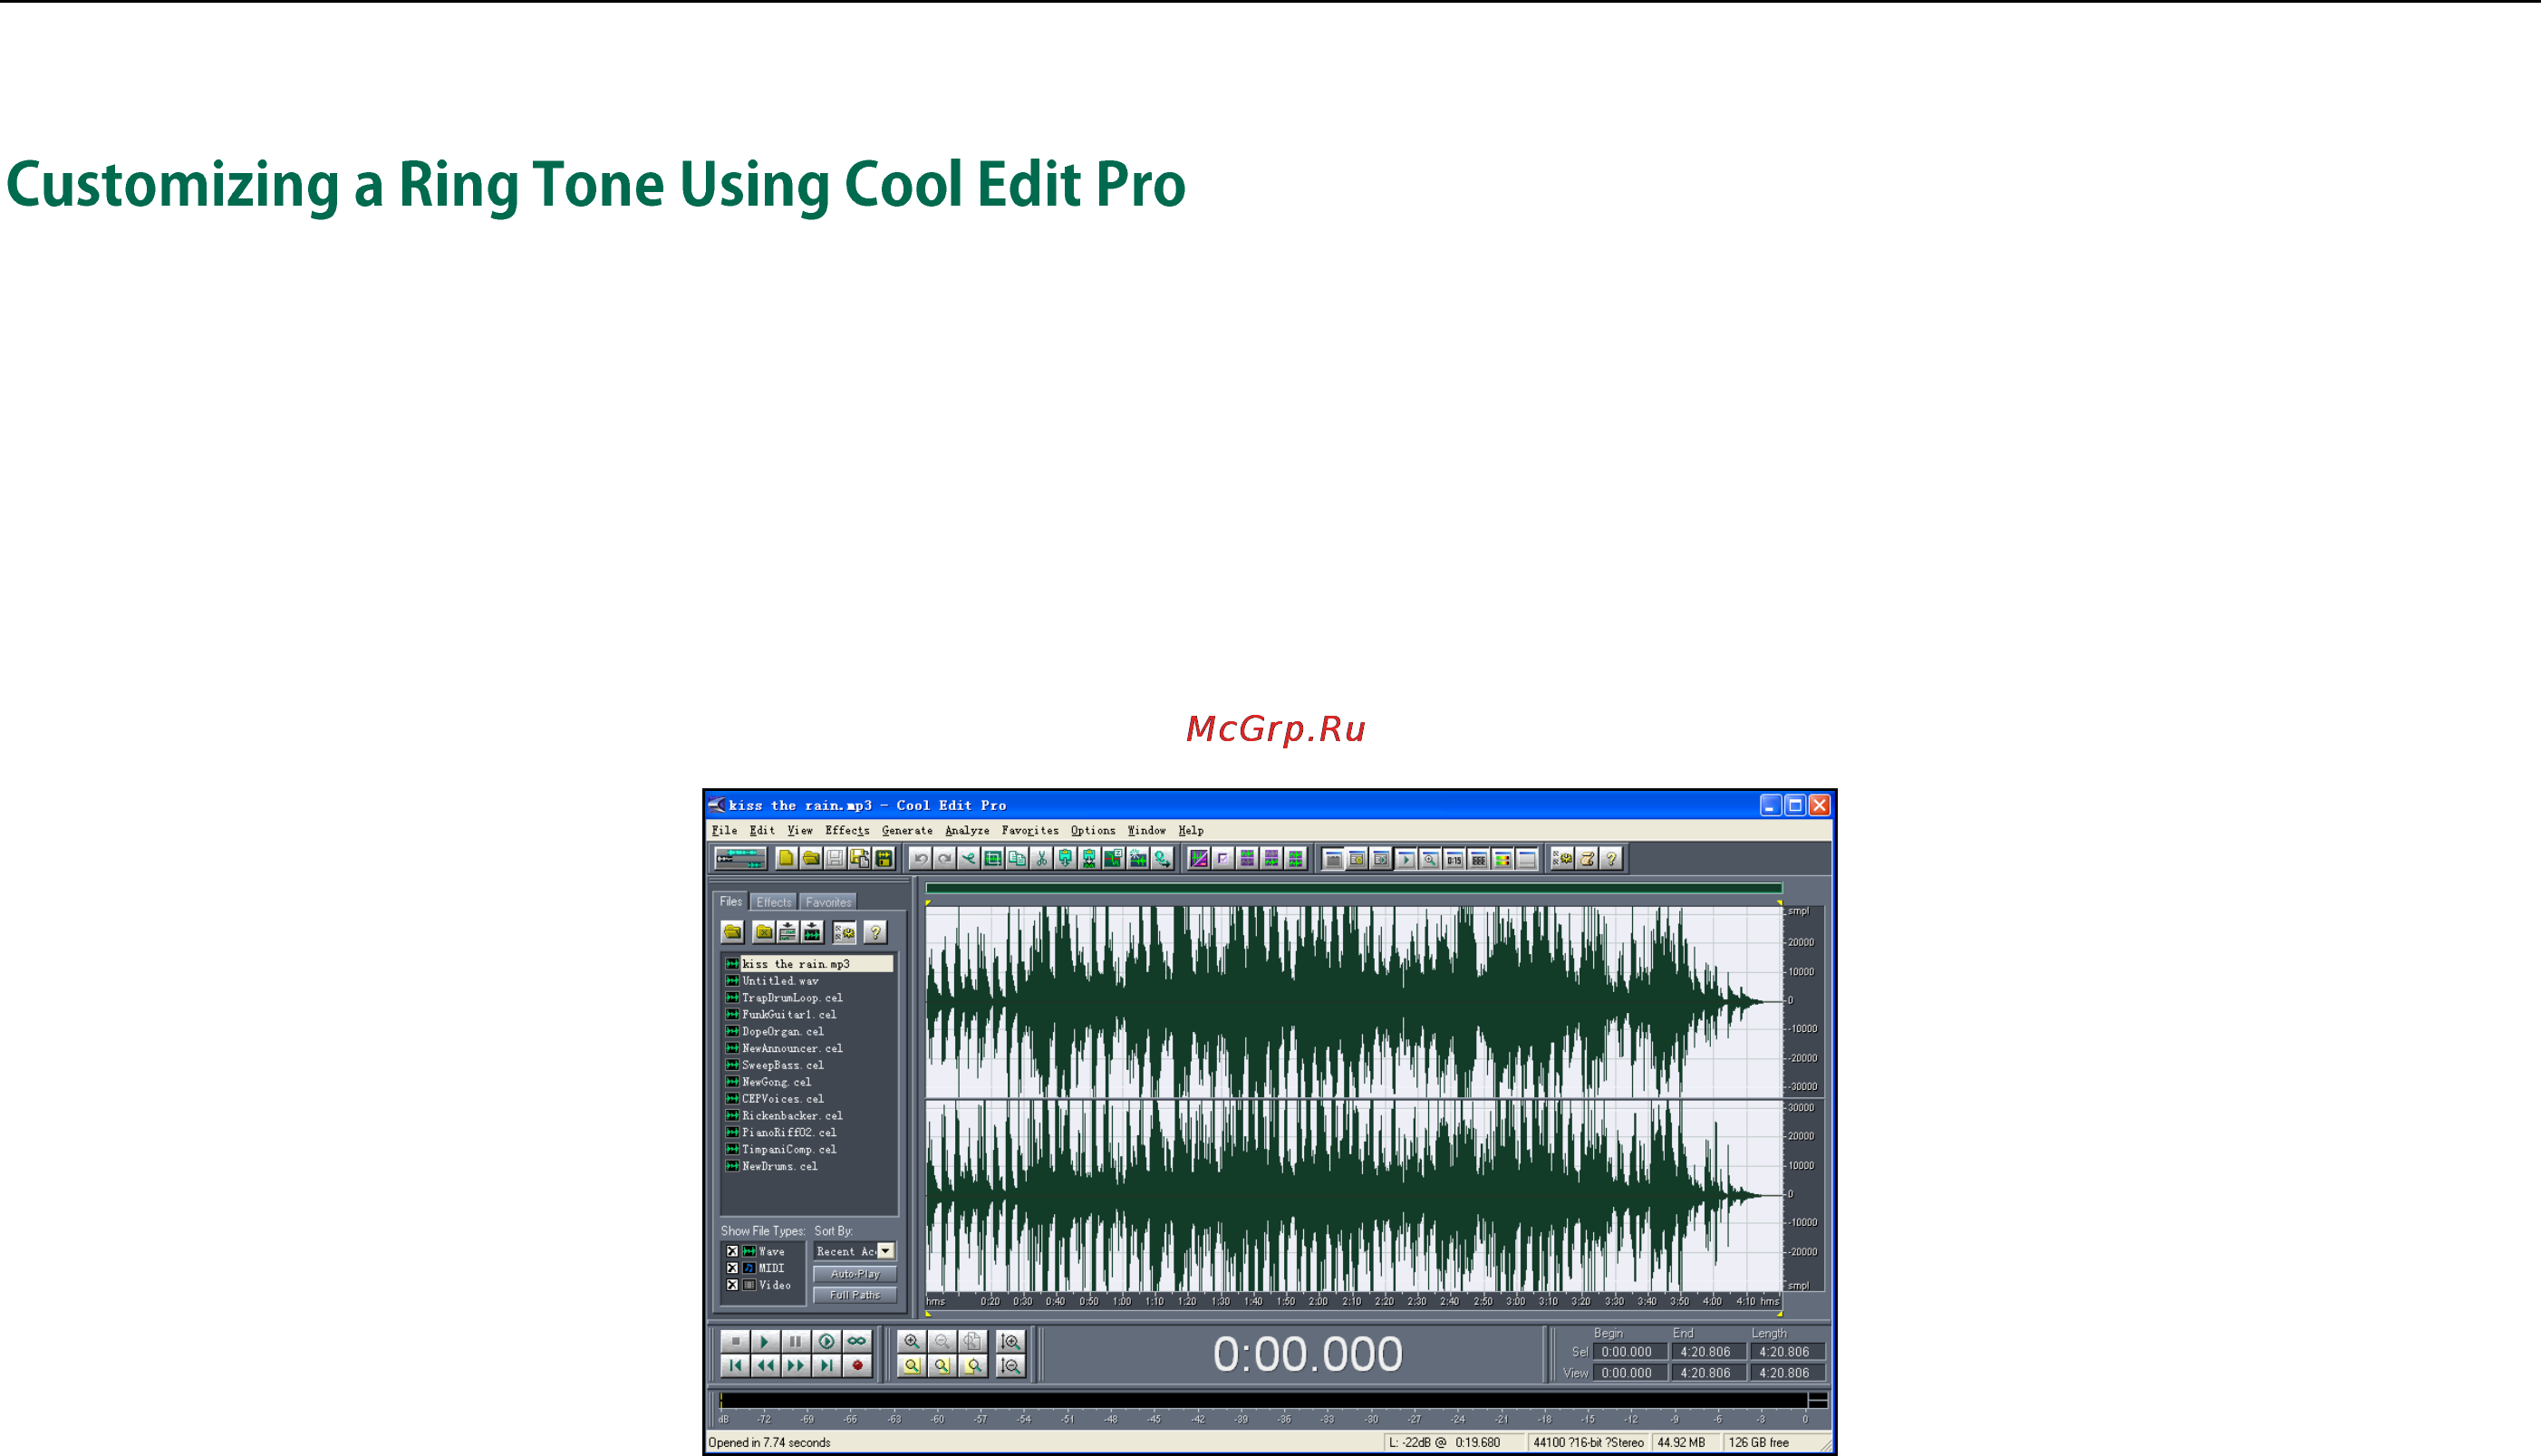Click Zoom Out vertically icon

pyautogui.click(x=1010, y=1365)
